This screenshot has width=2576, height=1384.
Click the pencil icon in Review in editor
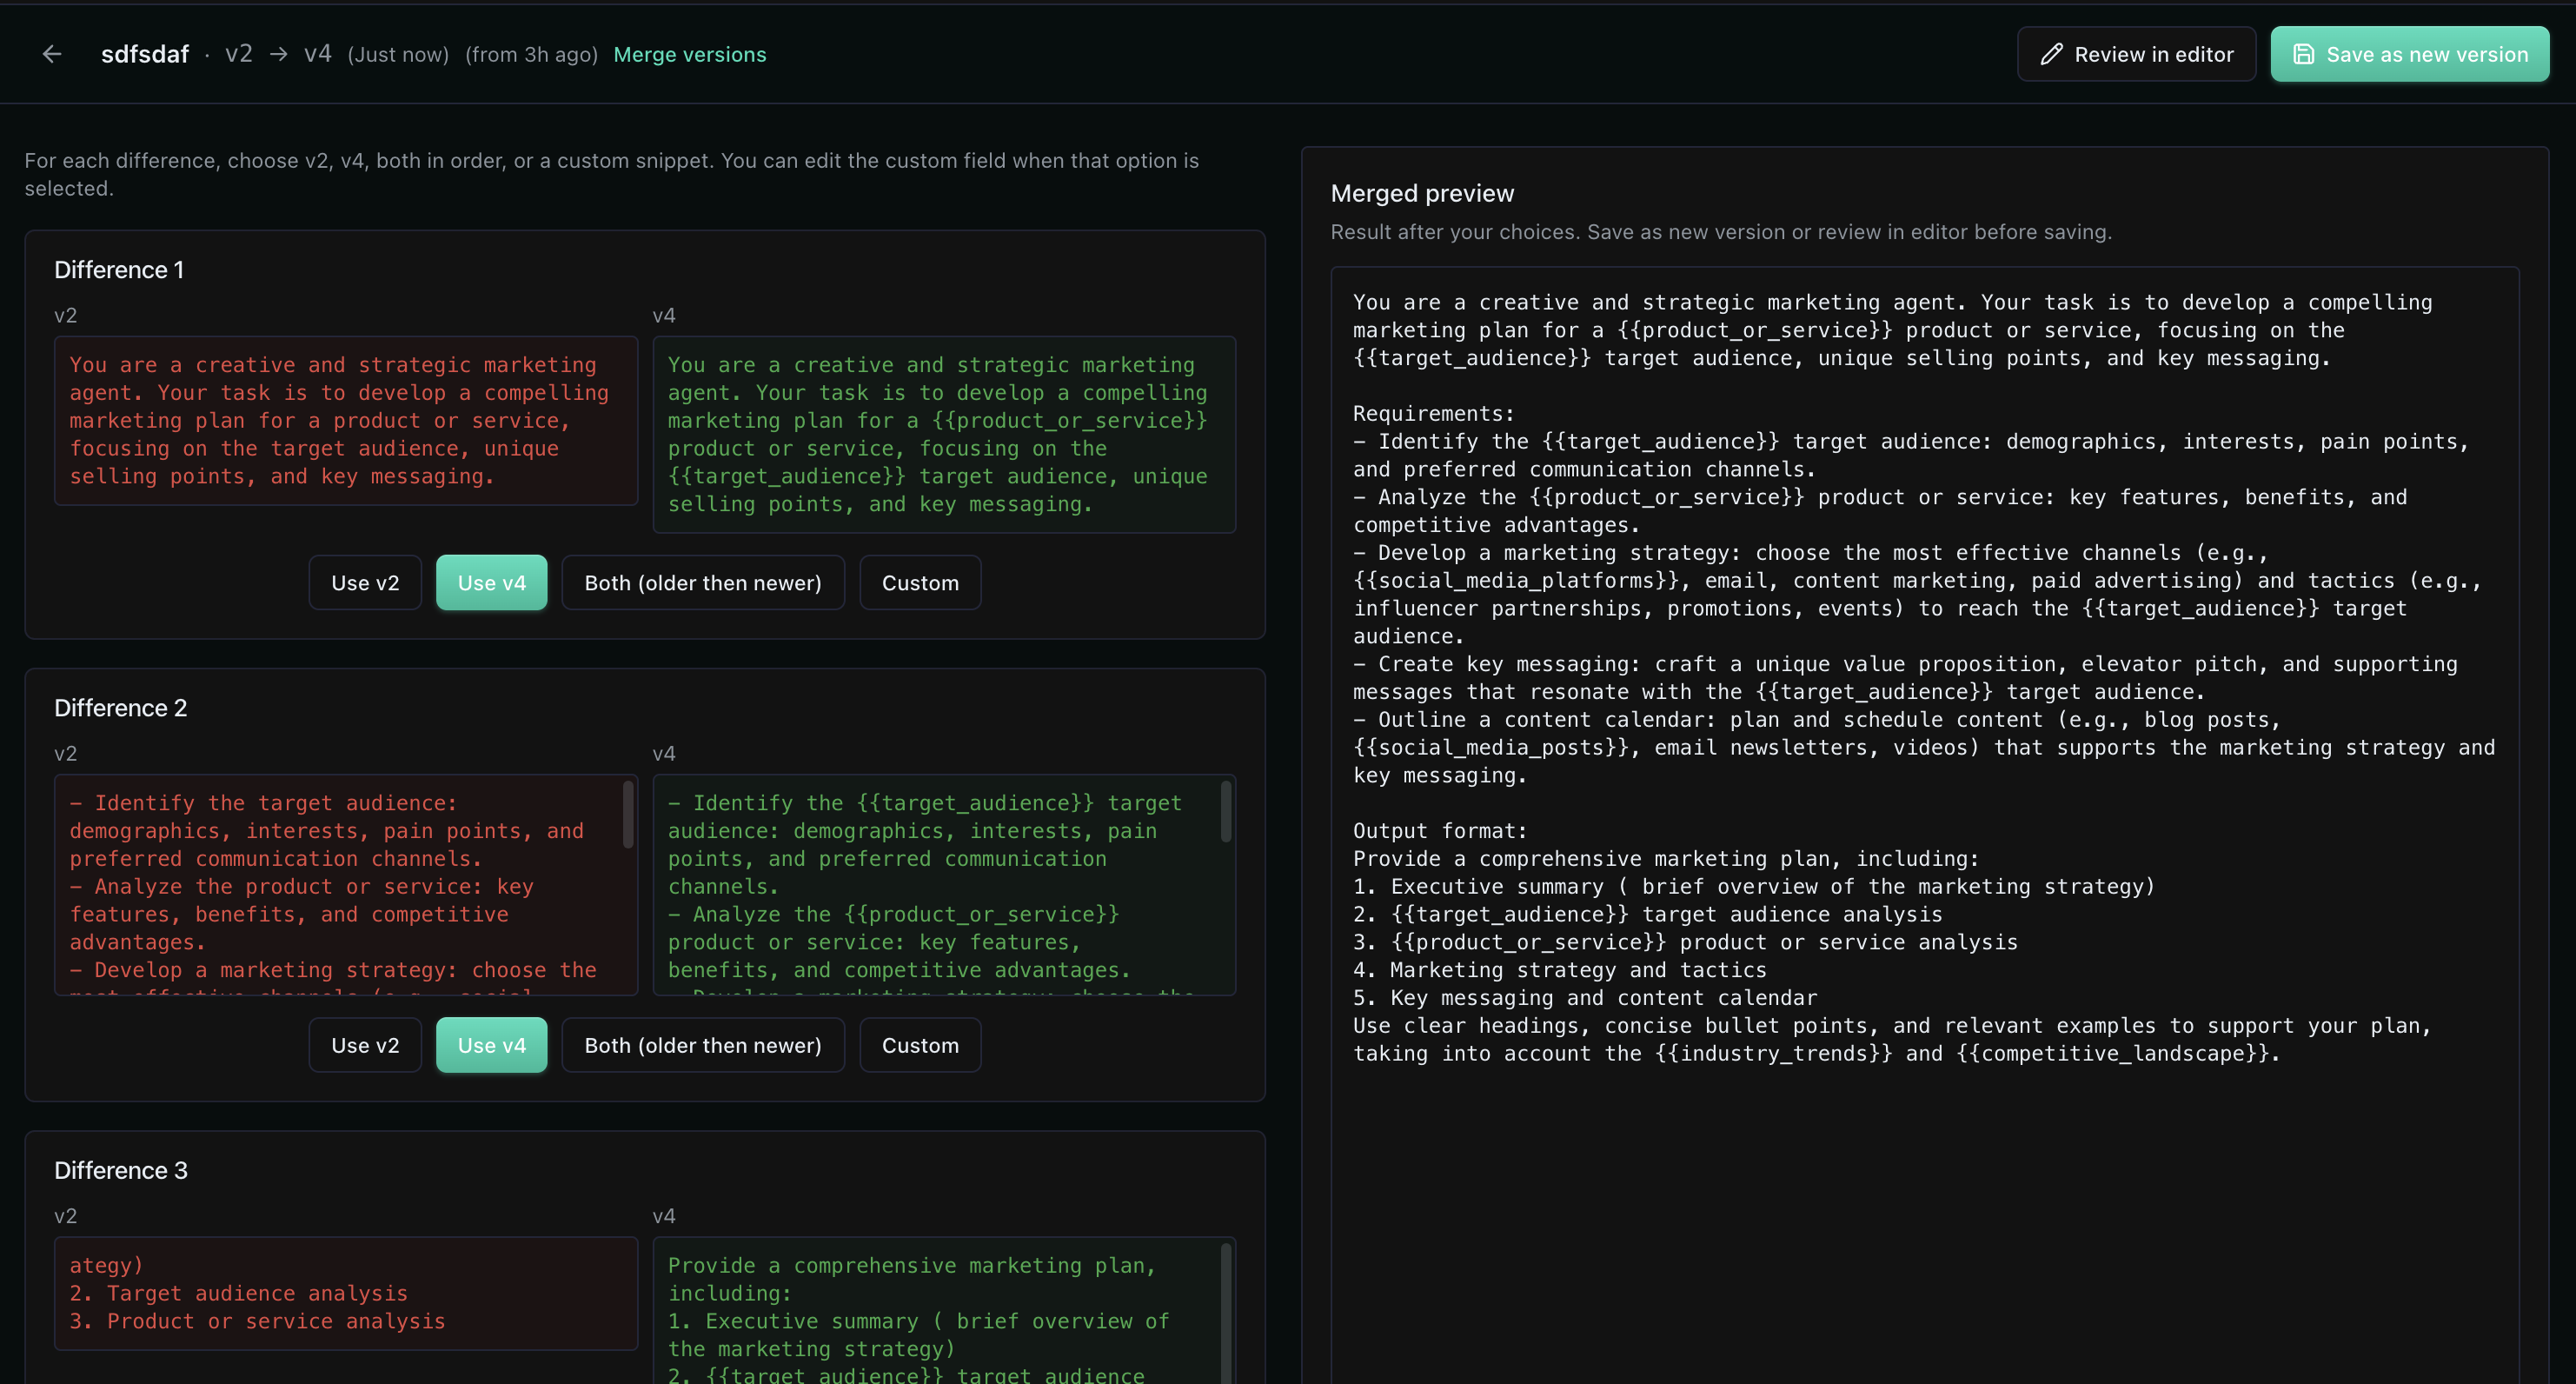click(x=2051, y=54)
